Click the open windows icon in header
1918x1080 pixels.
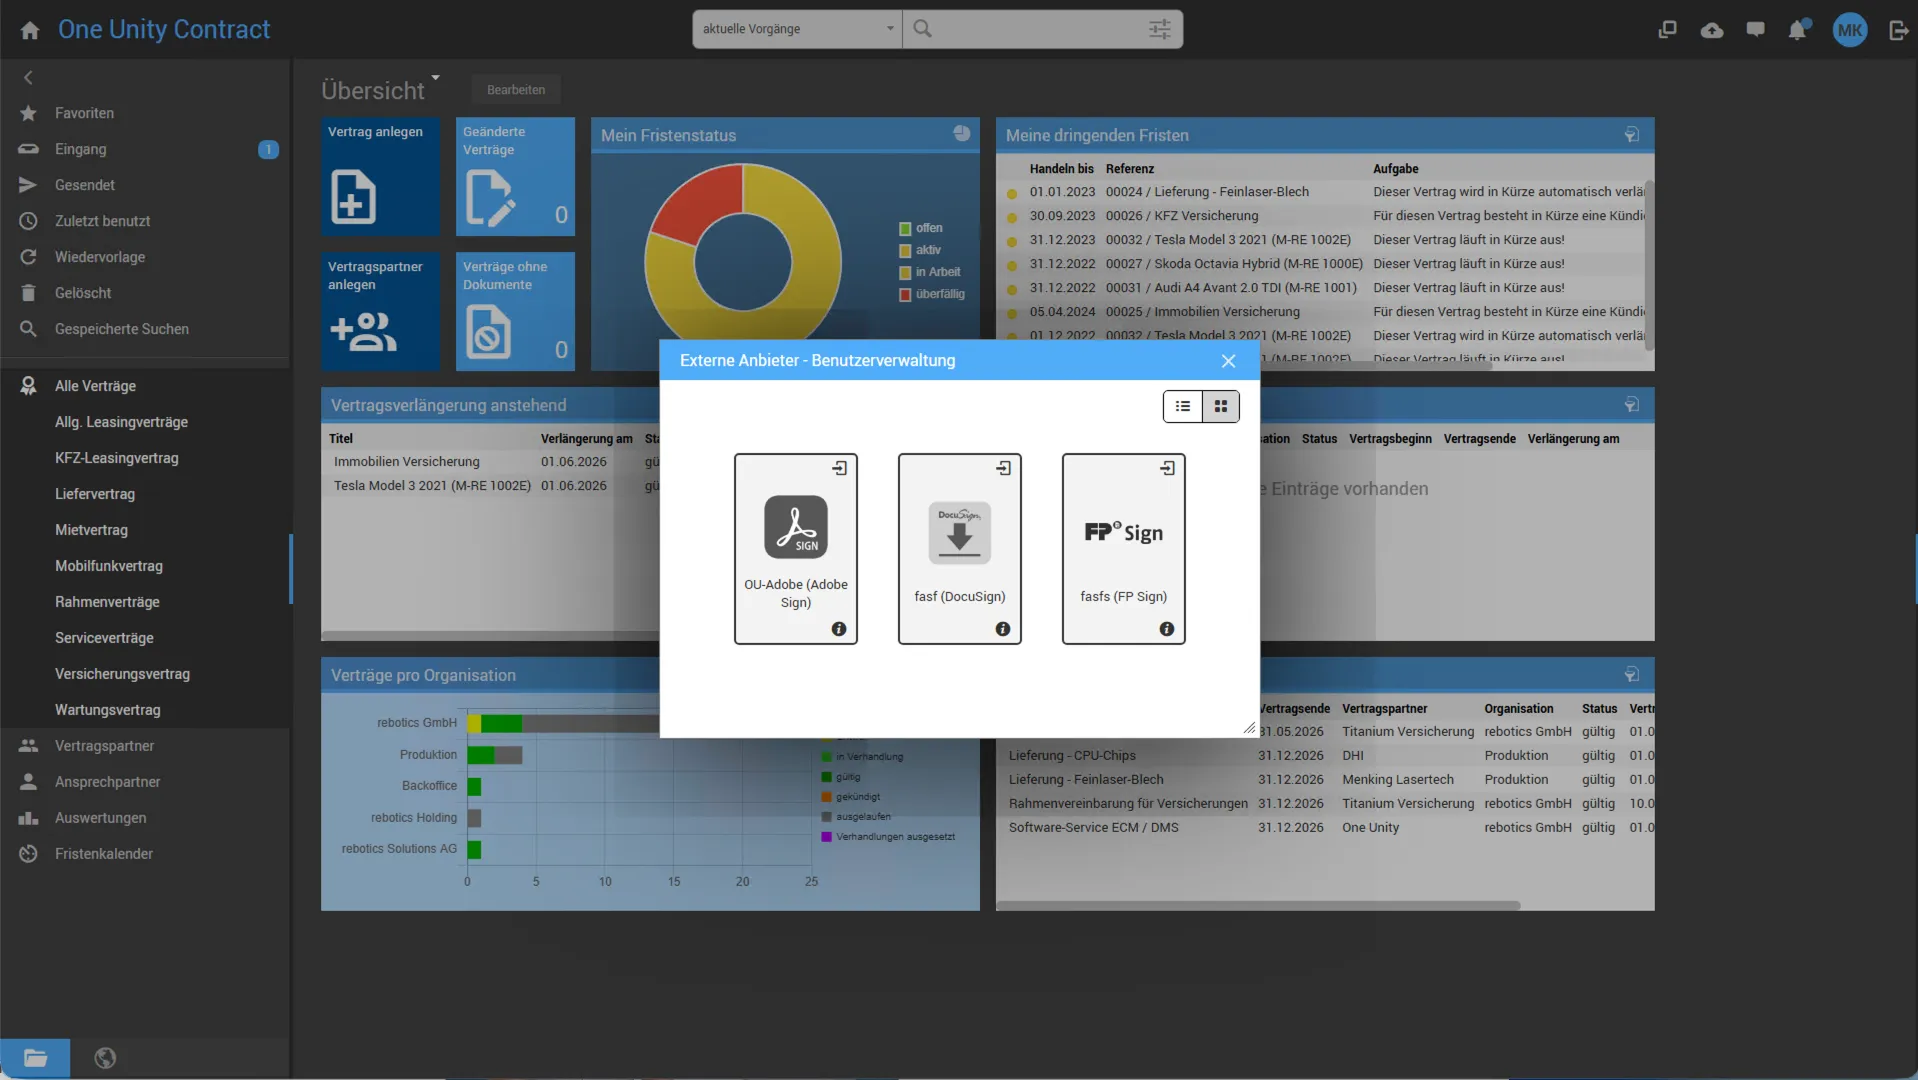pos(1667,30)
